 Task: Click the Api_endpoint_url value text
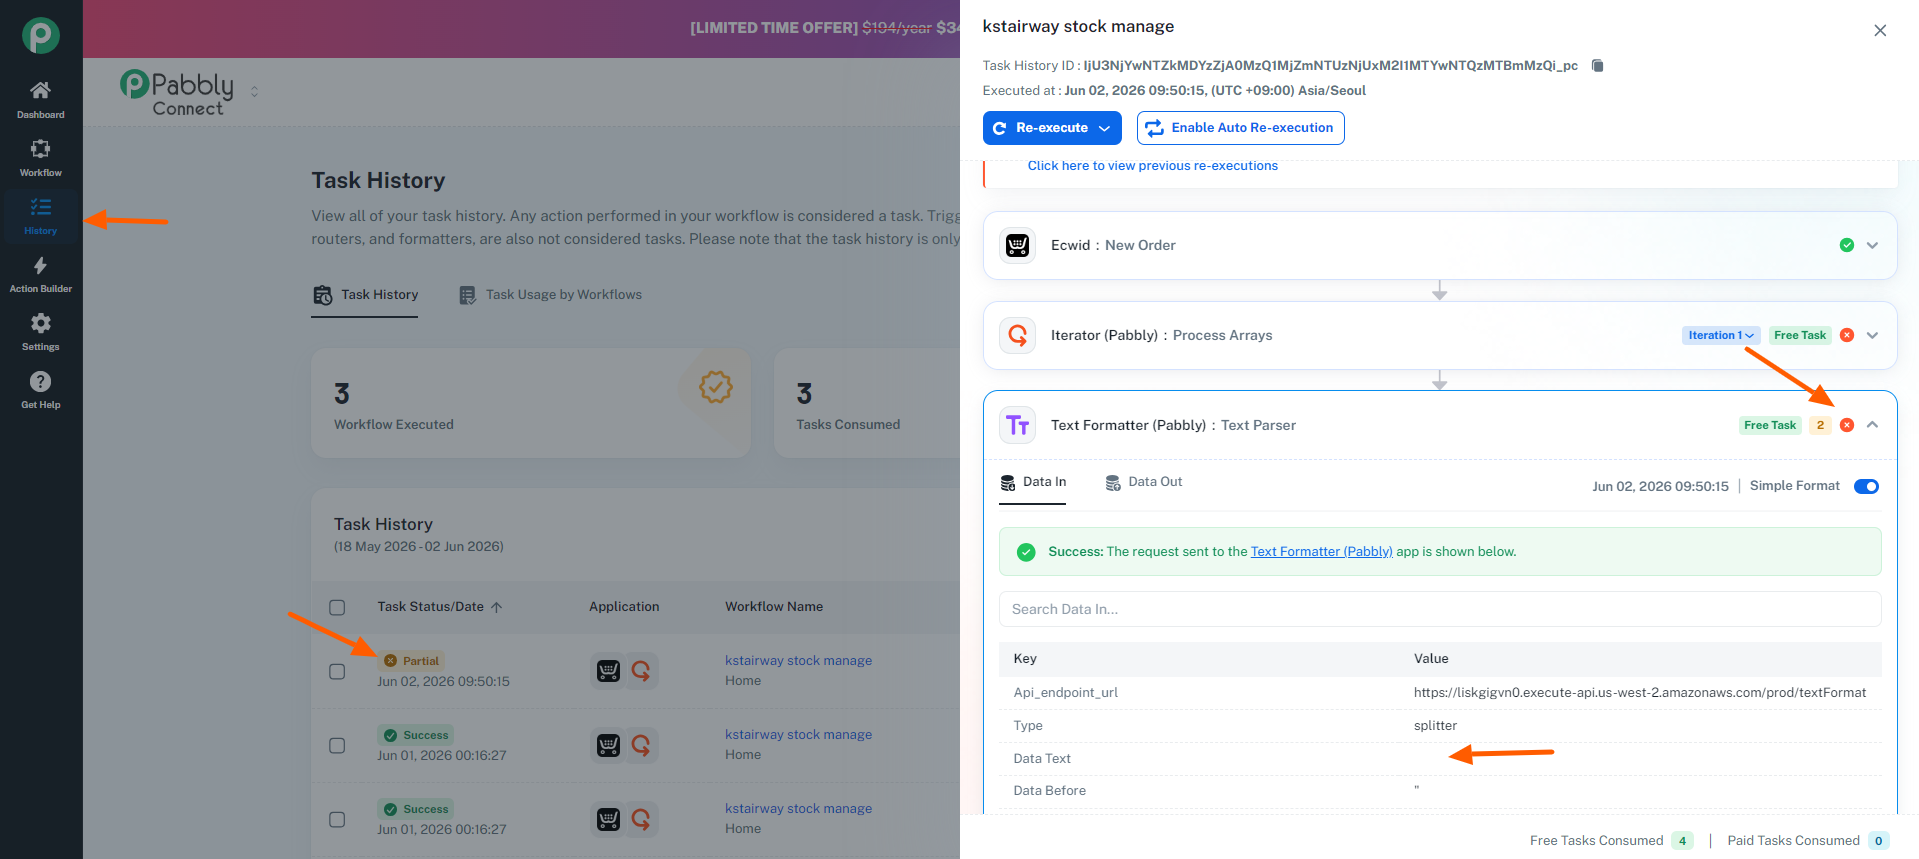(1640, 693)
